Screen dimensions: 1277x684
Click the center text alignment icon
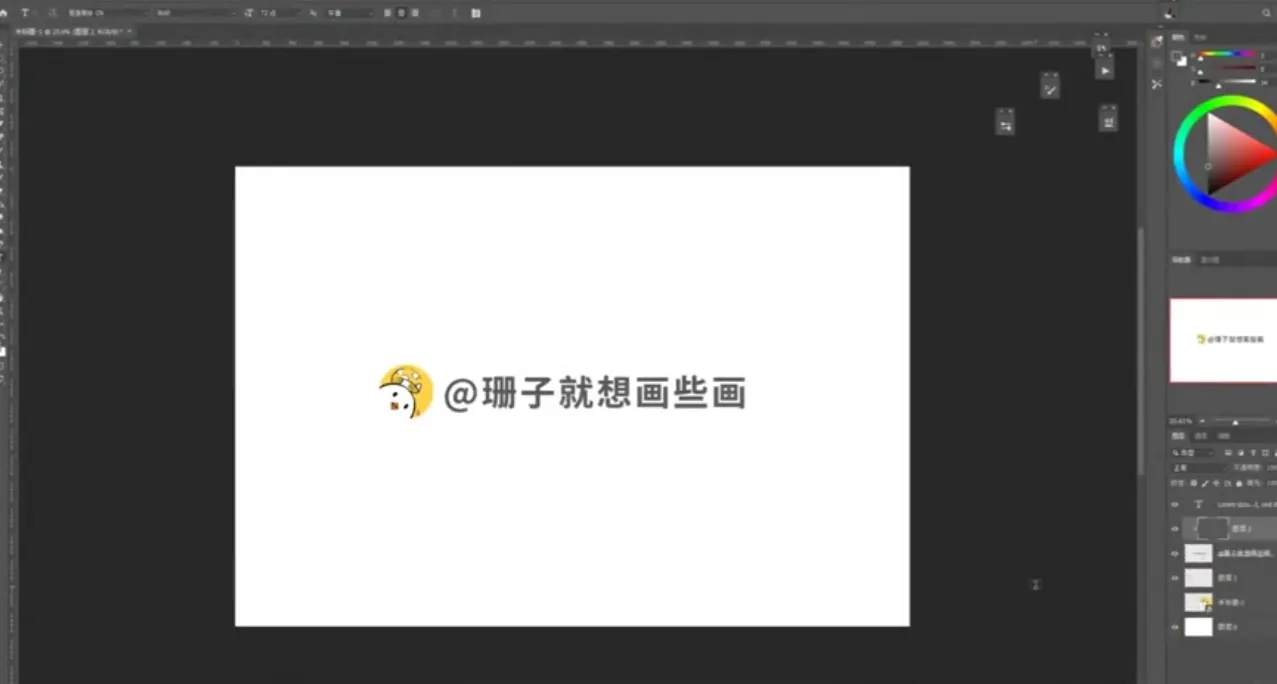(402, 12)
